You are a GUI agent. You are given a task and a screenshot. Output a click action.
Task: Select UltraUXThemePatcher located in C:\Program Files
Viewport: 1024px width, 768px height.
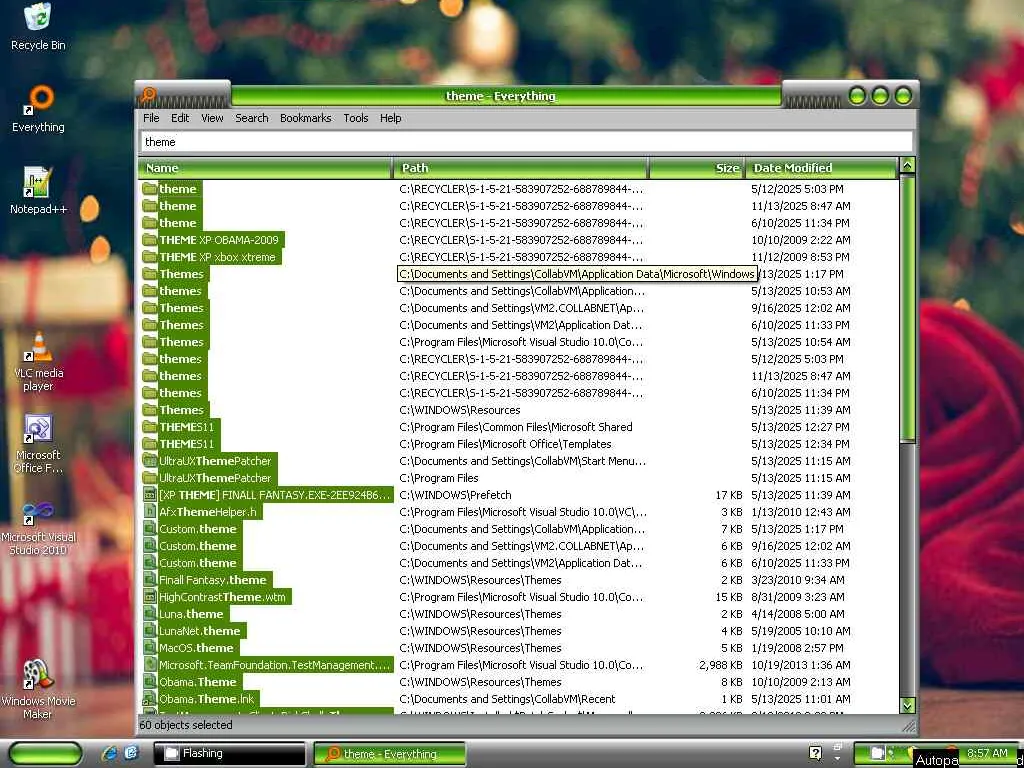click(x=216, y=477)
